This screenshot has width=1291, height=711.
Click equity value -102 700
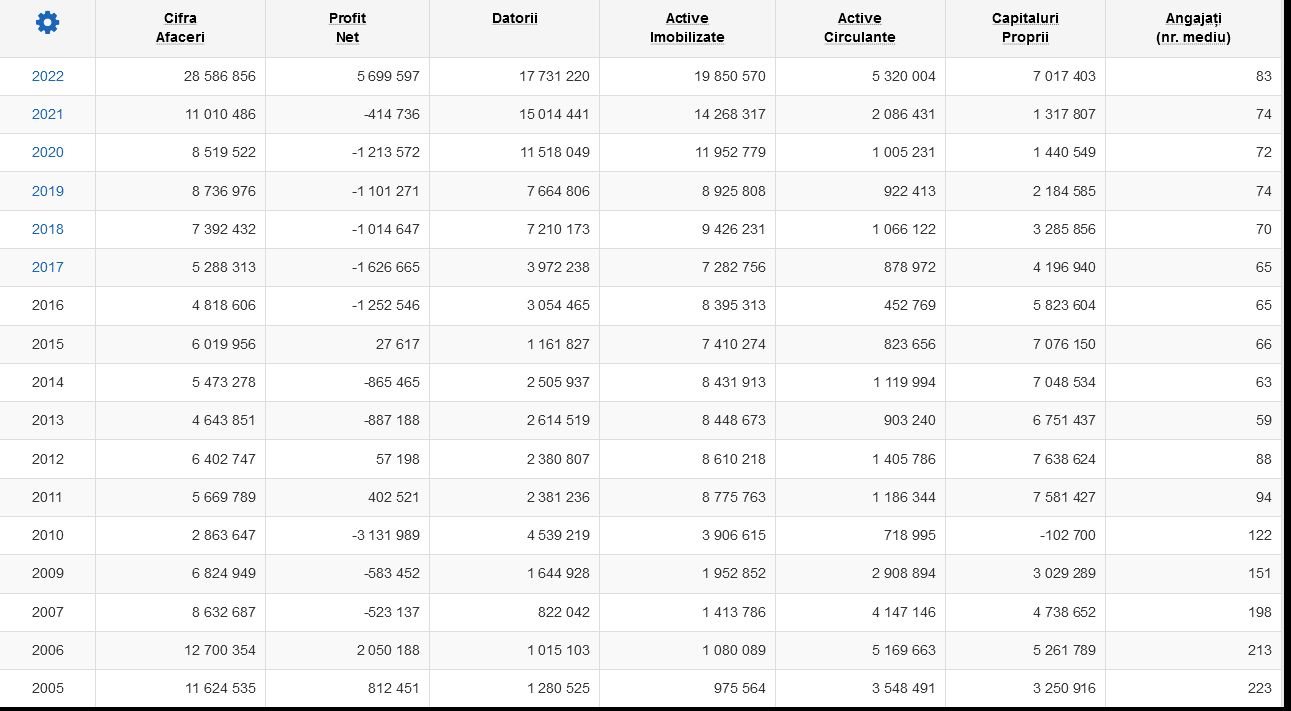click(1068, 535)
